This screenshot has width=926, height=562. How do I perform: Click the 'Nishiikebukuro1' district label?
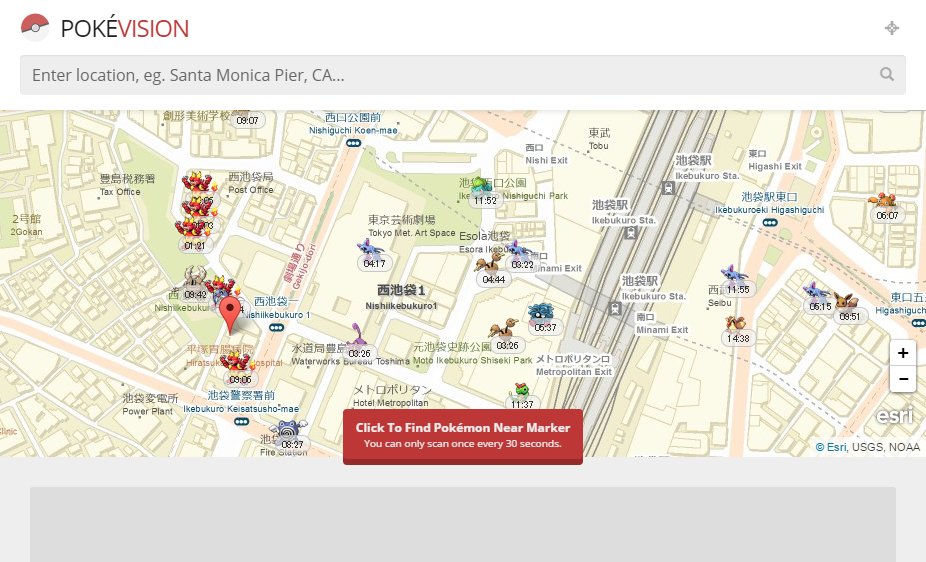coord(401,306)
